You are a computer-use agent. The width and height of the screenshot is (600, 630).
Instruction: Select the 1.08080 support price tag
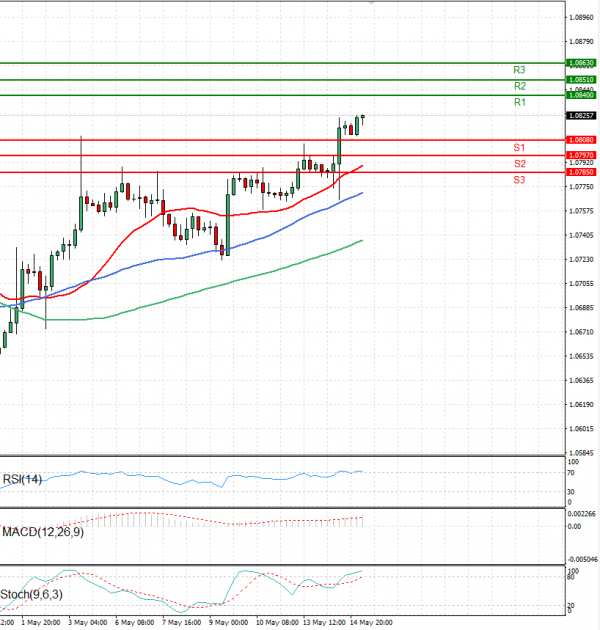coord(581,139)
